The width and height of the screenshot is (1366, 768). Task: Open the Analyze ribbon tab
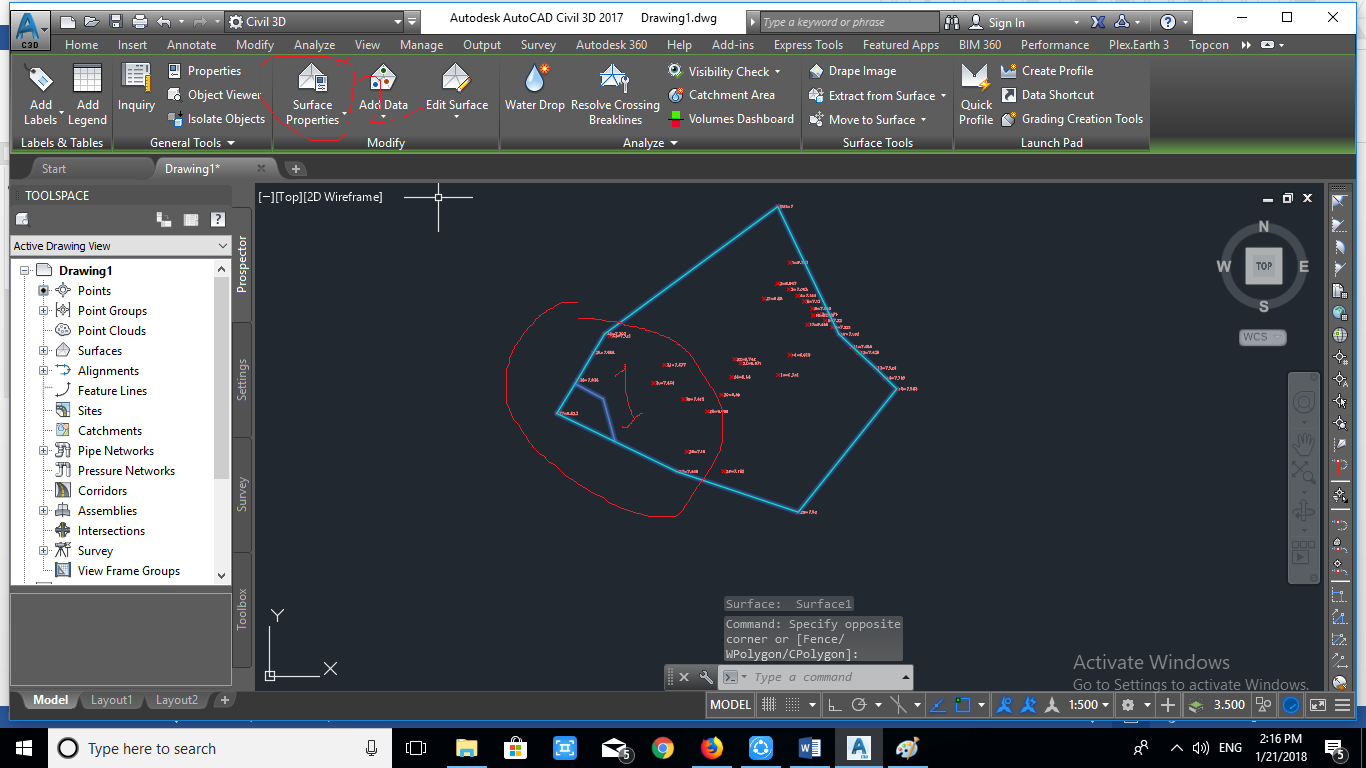tap(315, 45)
